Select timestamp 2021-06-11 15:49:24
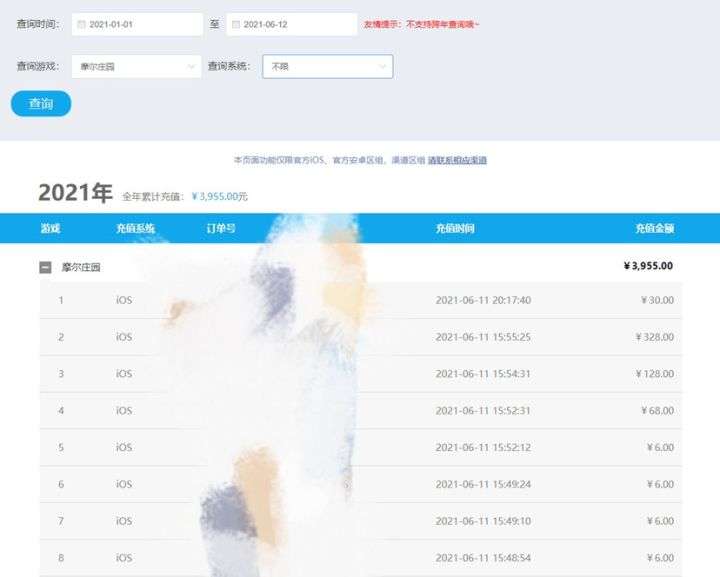Image resolution: width=720 pixels, height=577 pixels. 483,484
